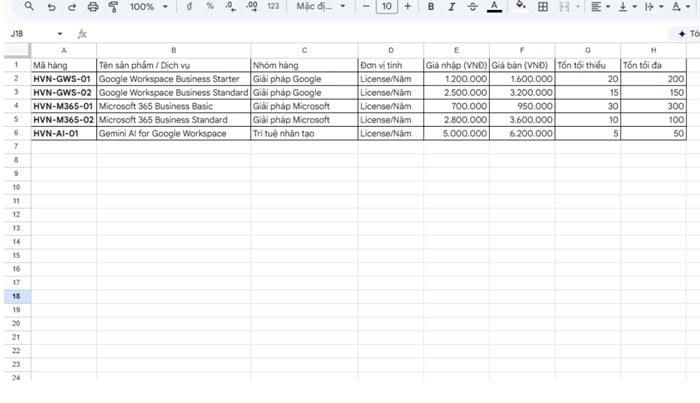Toggle bold formatting
The height and width of the screenshot is (403, 700).
(x=431, y=7)
